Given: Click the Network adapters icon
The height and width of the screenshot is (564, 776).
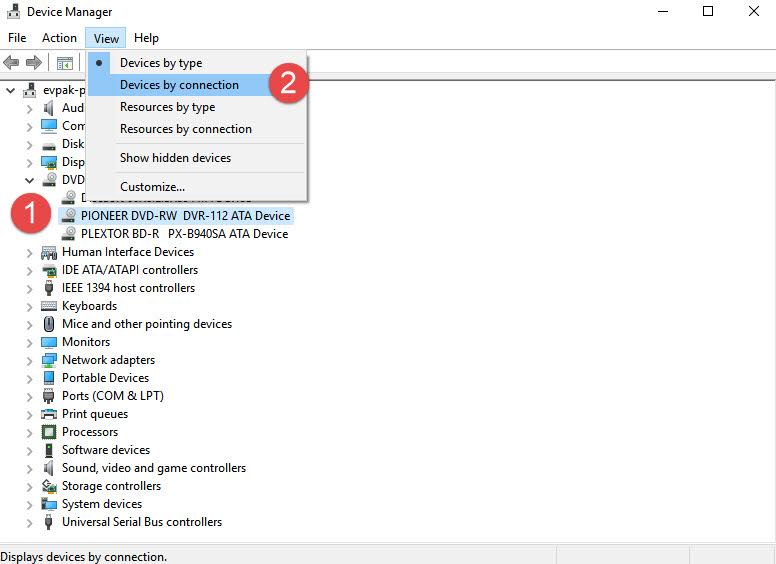Looking at the screenshot, I should (x=49, y=360).
